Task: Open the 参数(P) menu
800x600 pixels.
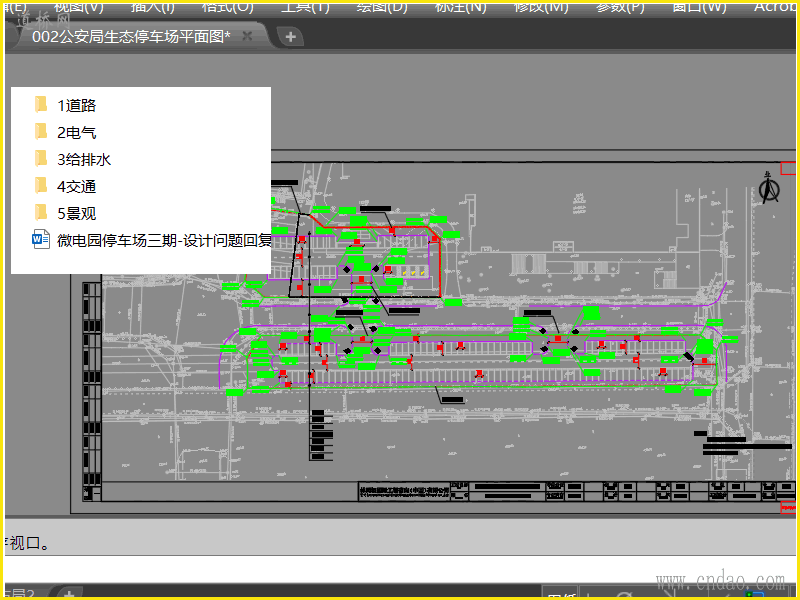Action: 620,7
